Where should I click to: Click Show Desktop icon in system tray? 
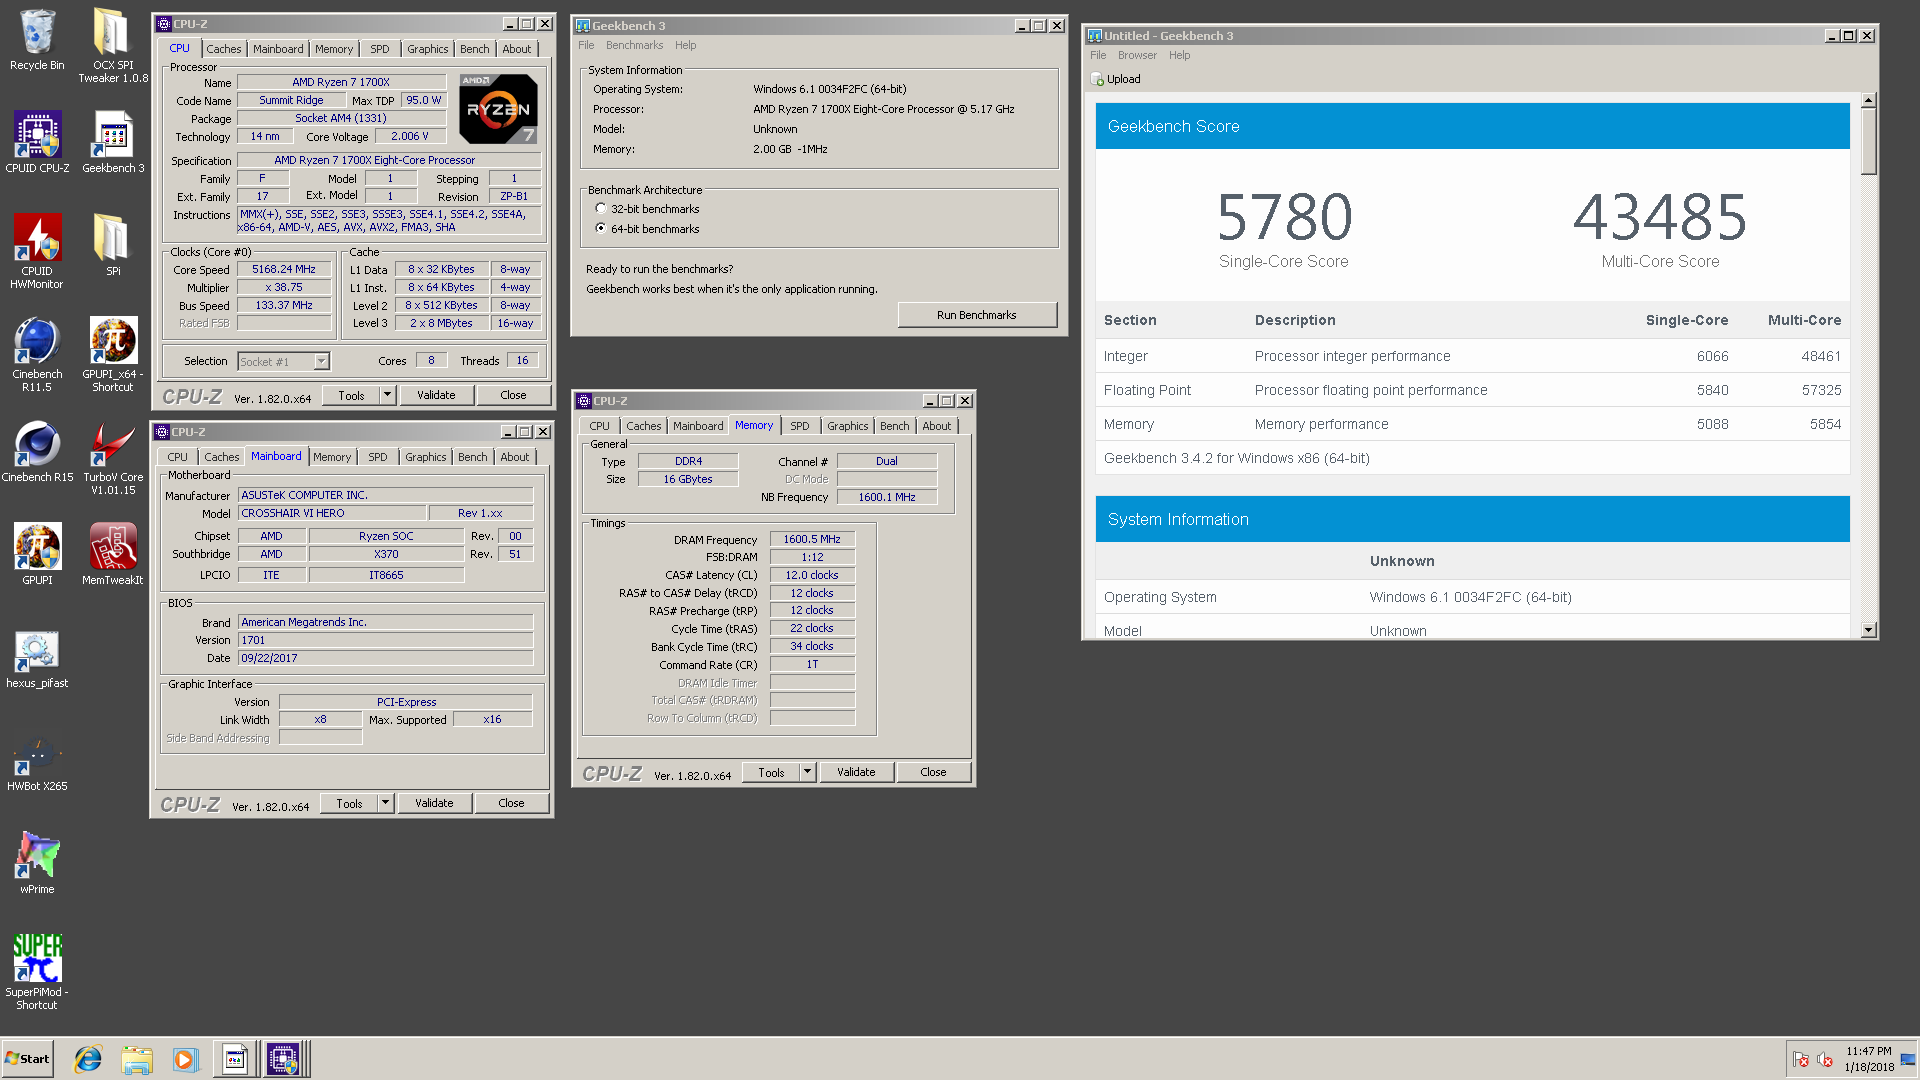(x=1908, y=1059)
